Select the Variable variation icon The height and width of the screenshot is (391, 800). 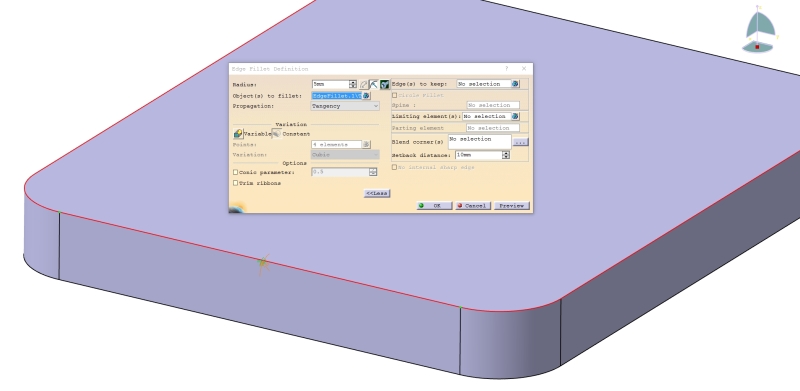coord(238,134)
